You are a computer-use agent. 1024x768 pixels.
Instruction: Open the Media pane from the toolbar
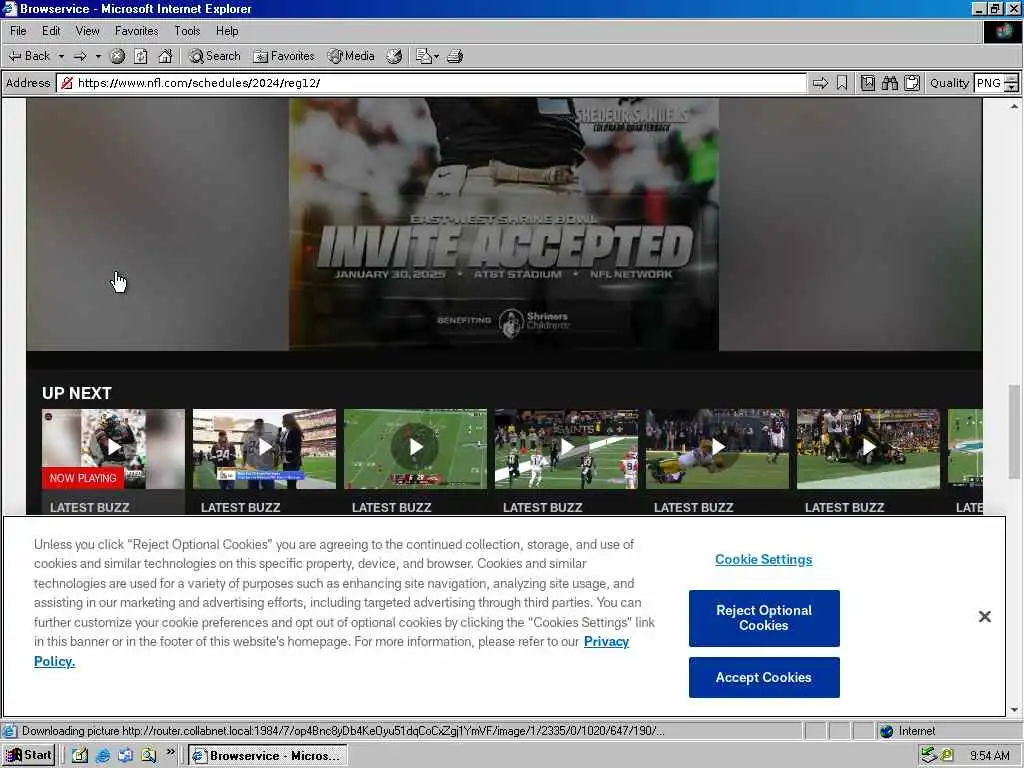point(351,56)
